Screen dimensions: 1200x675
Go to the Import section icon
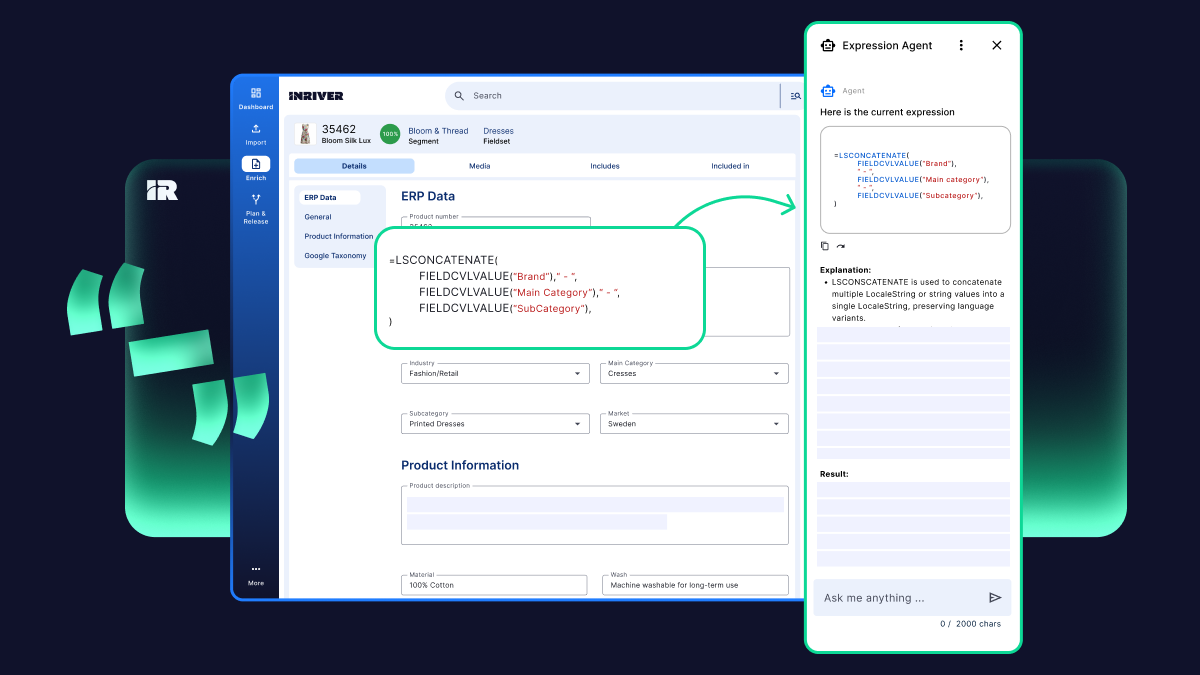pyautogui.click(x=255, y=133)
